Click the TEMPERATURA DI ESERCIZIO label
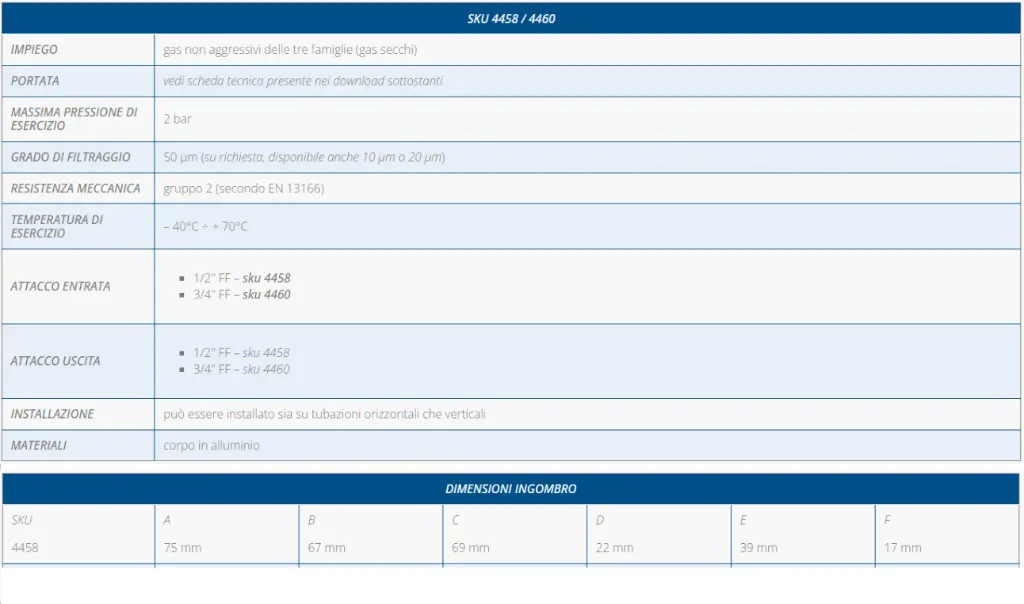Viewport: 1024px width, 604px height. point(57,226)
